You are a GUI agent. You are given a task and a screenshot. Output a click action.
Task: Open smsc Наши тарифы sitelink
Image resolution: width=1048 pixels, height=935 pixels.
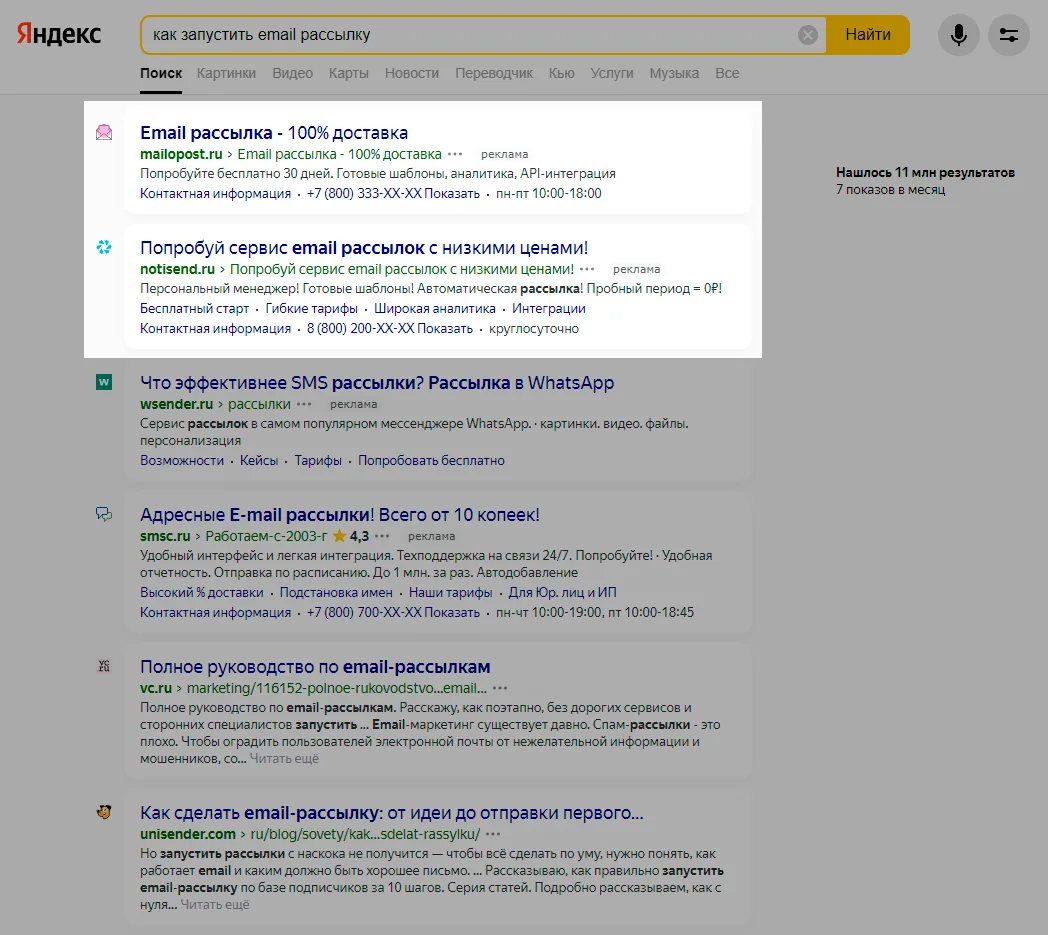(450, 593)
